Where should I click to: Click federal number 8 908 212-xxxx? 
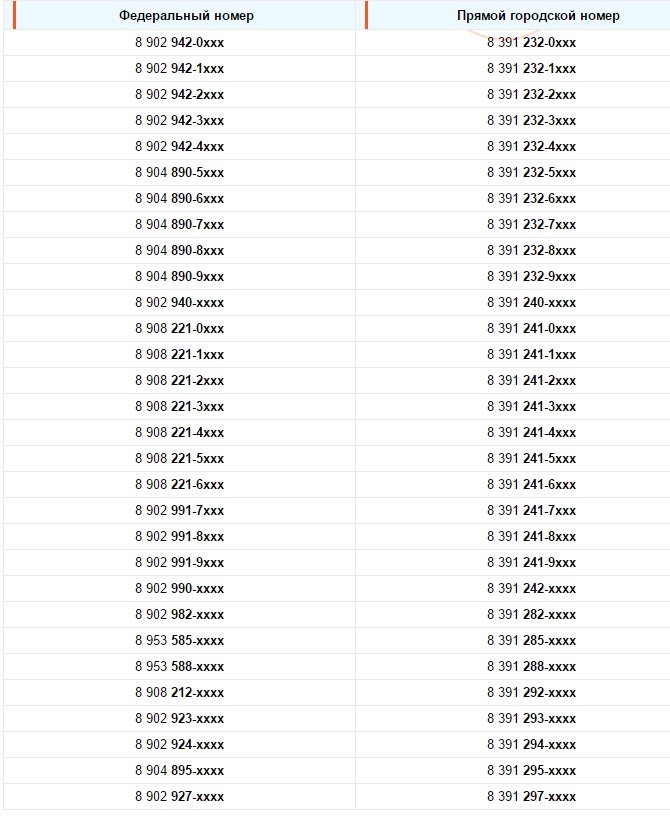click(180, 693)
